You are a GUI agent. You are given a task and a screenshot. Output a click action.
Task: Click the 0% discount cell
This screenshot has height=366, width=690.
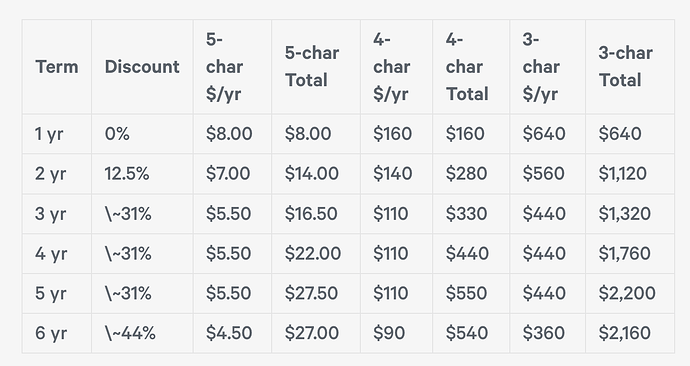[x=142, y=134]
